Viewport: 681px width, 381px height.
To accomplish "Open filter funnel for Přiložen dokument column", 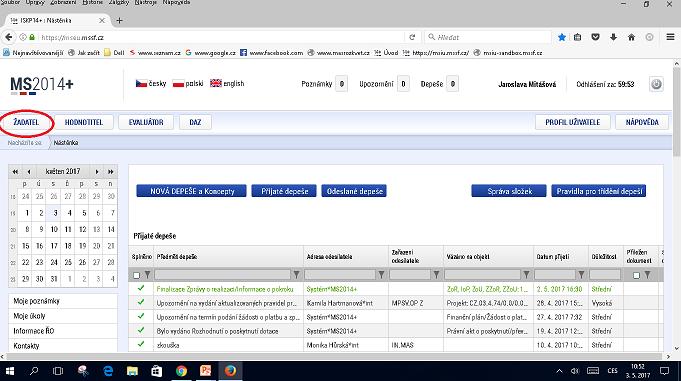I will 647,275.
